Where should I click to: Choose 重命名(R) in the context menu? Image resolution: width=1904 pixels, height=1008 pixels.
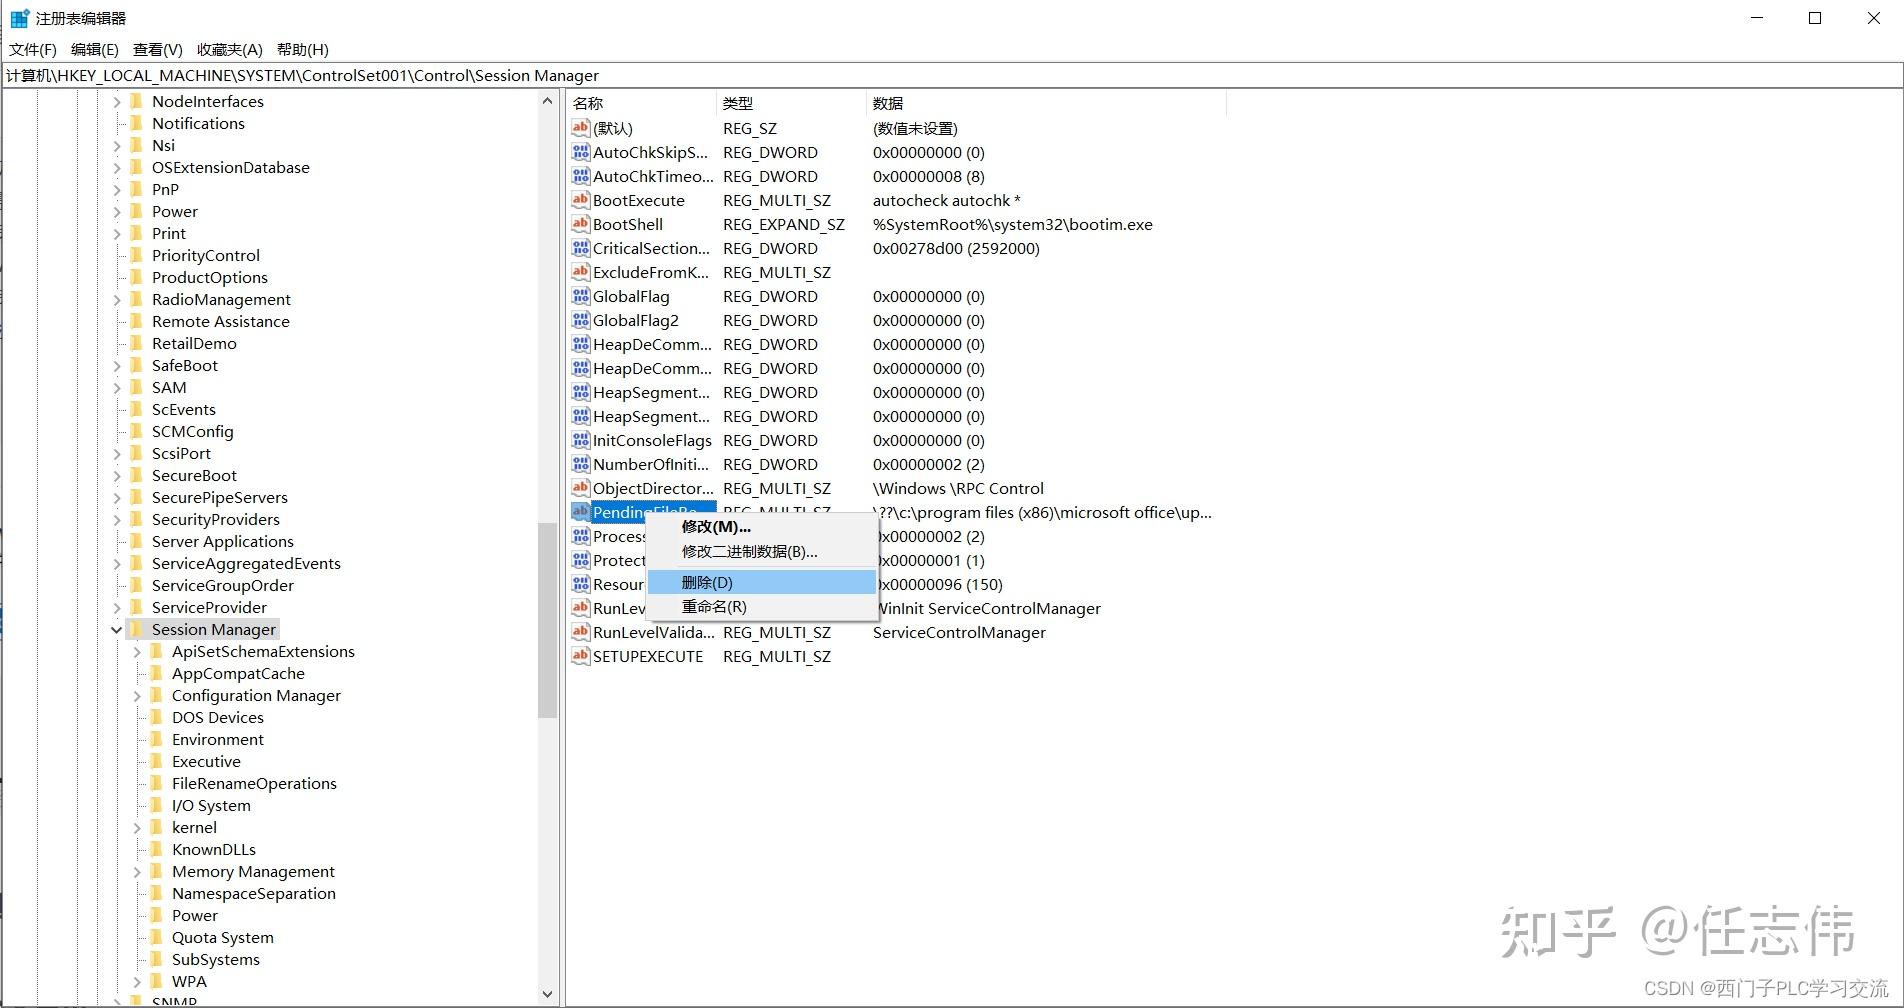713,606
